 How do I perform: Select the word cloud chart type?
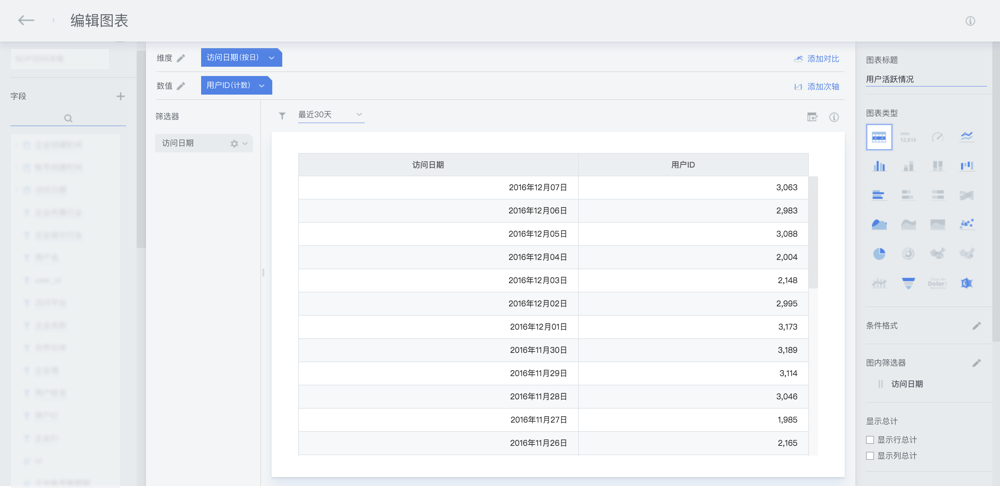(x=937, y=283)
